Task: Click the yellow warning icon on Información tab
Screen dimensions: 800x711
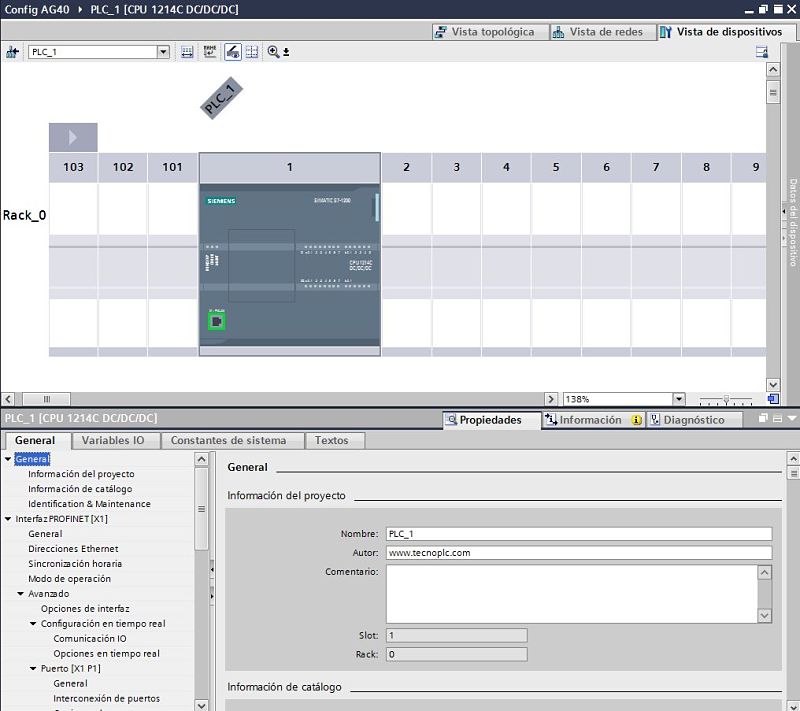Action: tap(633, 419)
